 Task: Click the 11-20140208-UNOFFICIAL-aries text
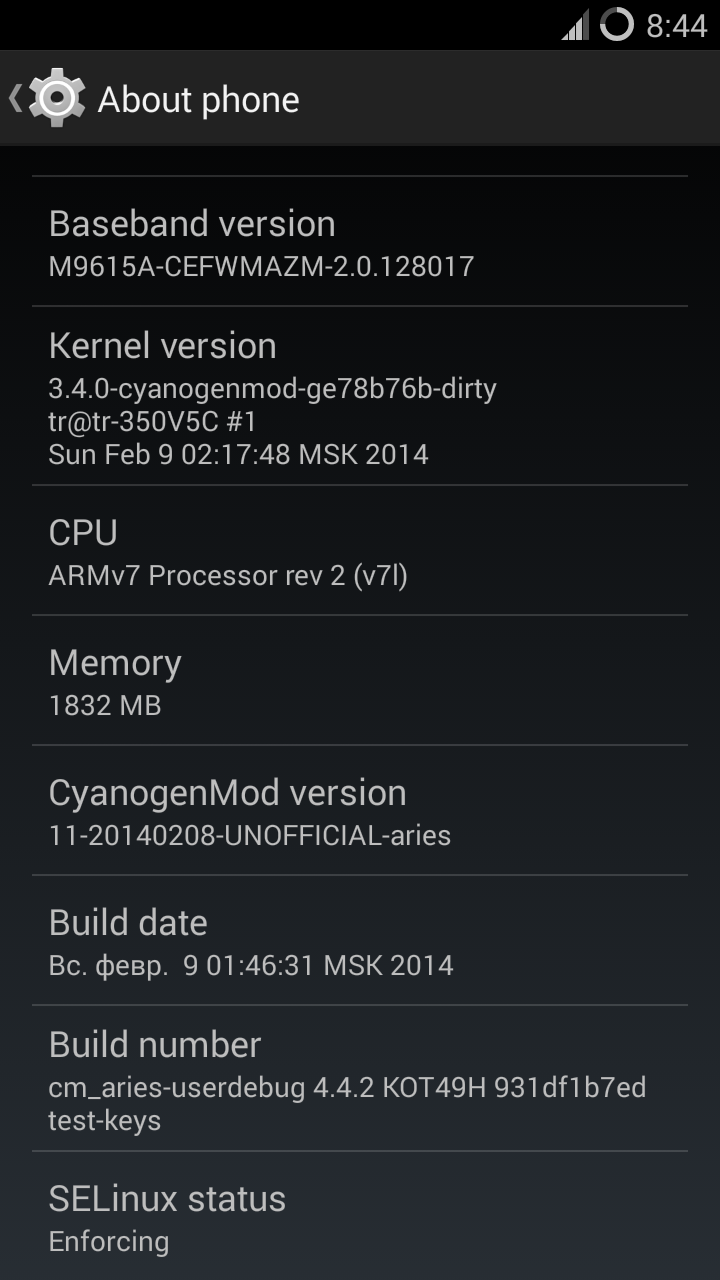click(x=250, y=836)
